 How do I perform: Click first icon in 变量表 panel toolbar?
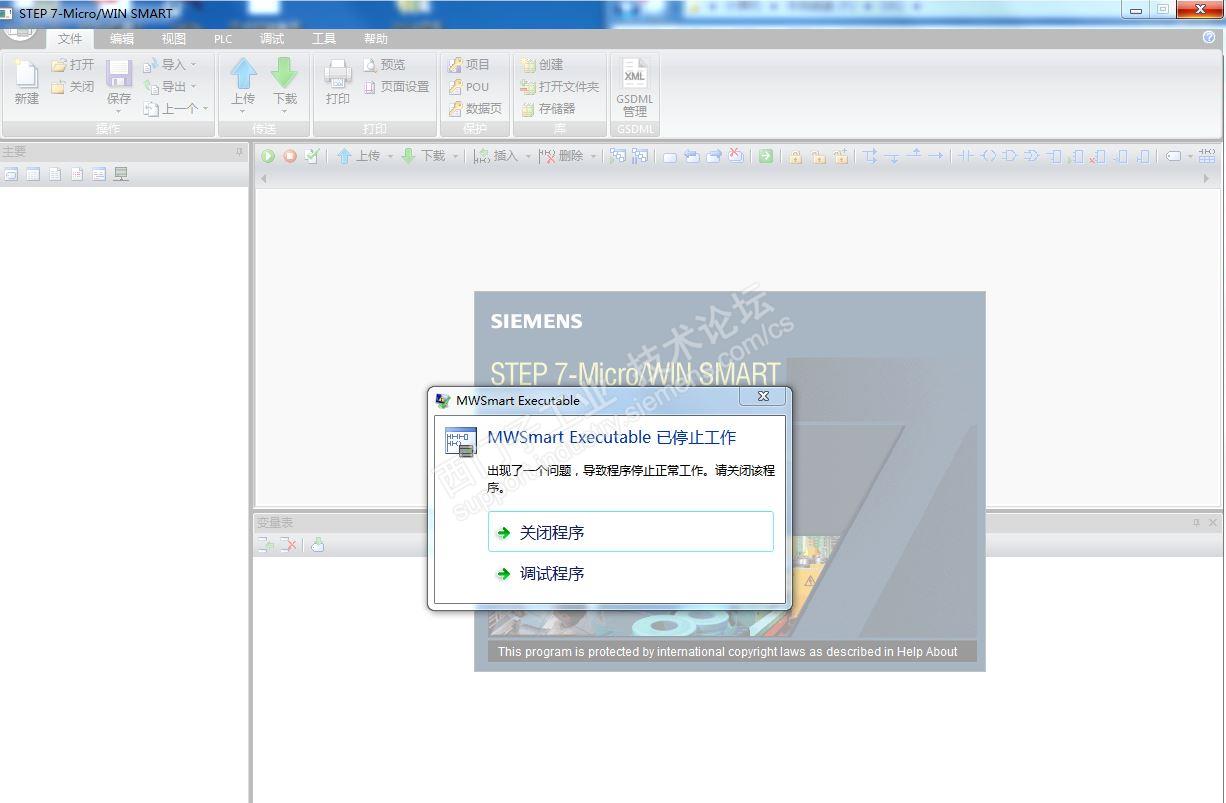[266, 545]
